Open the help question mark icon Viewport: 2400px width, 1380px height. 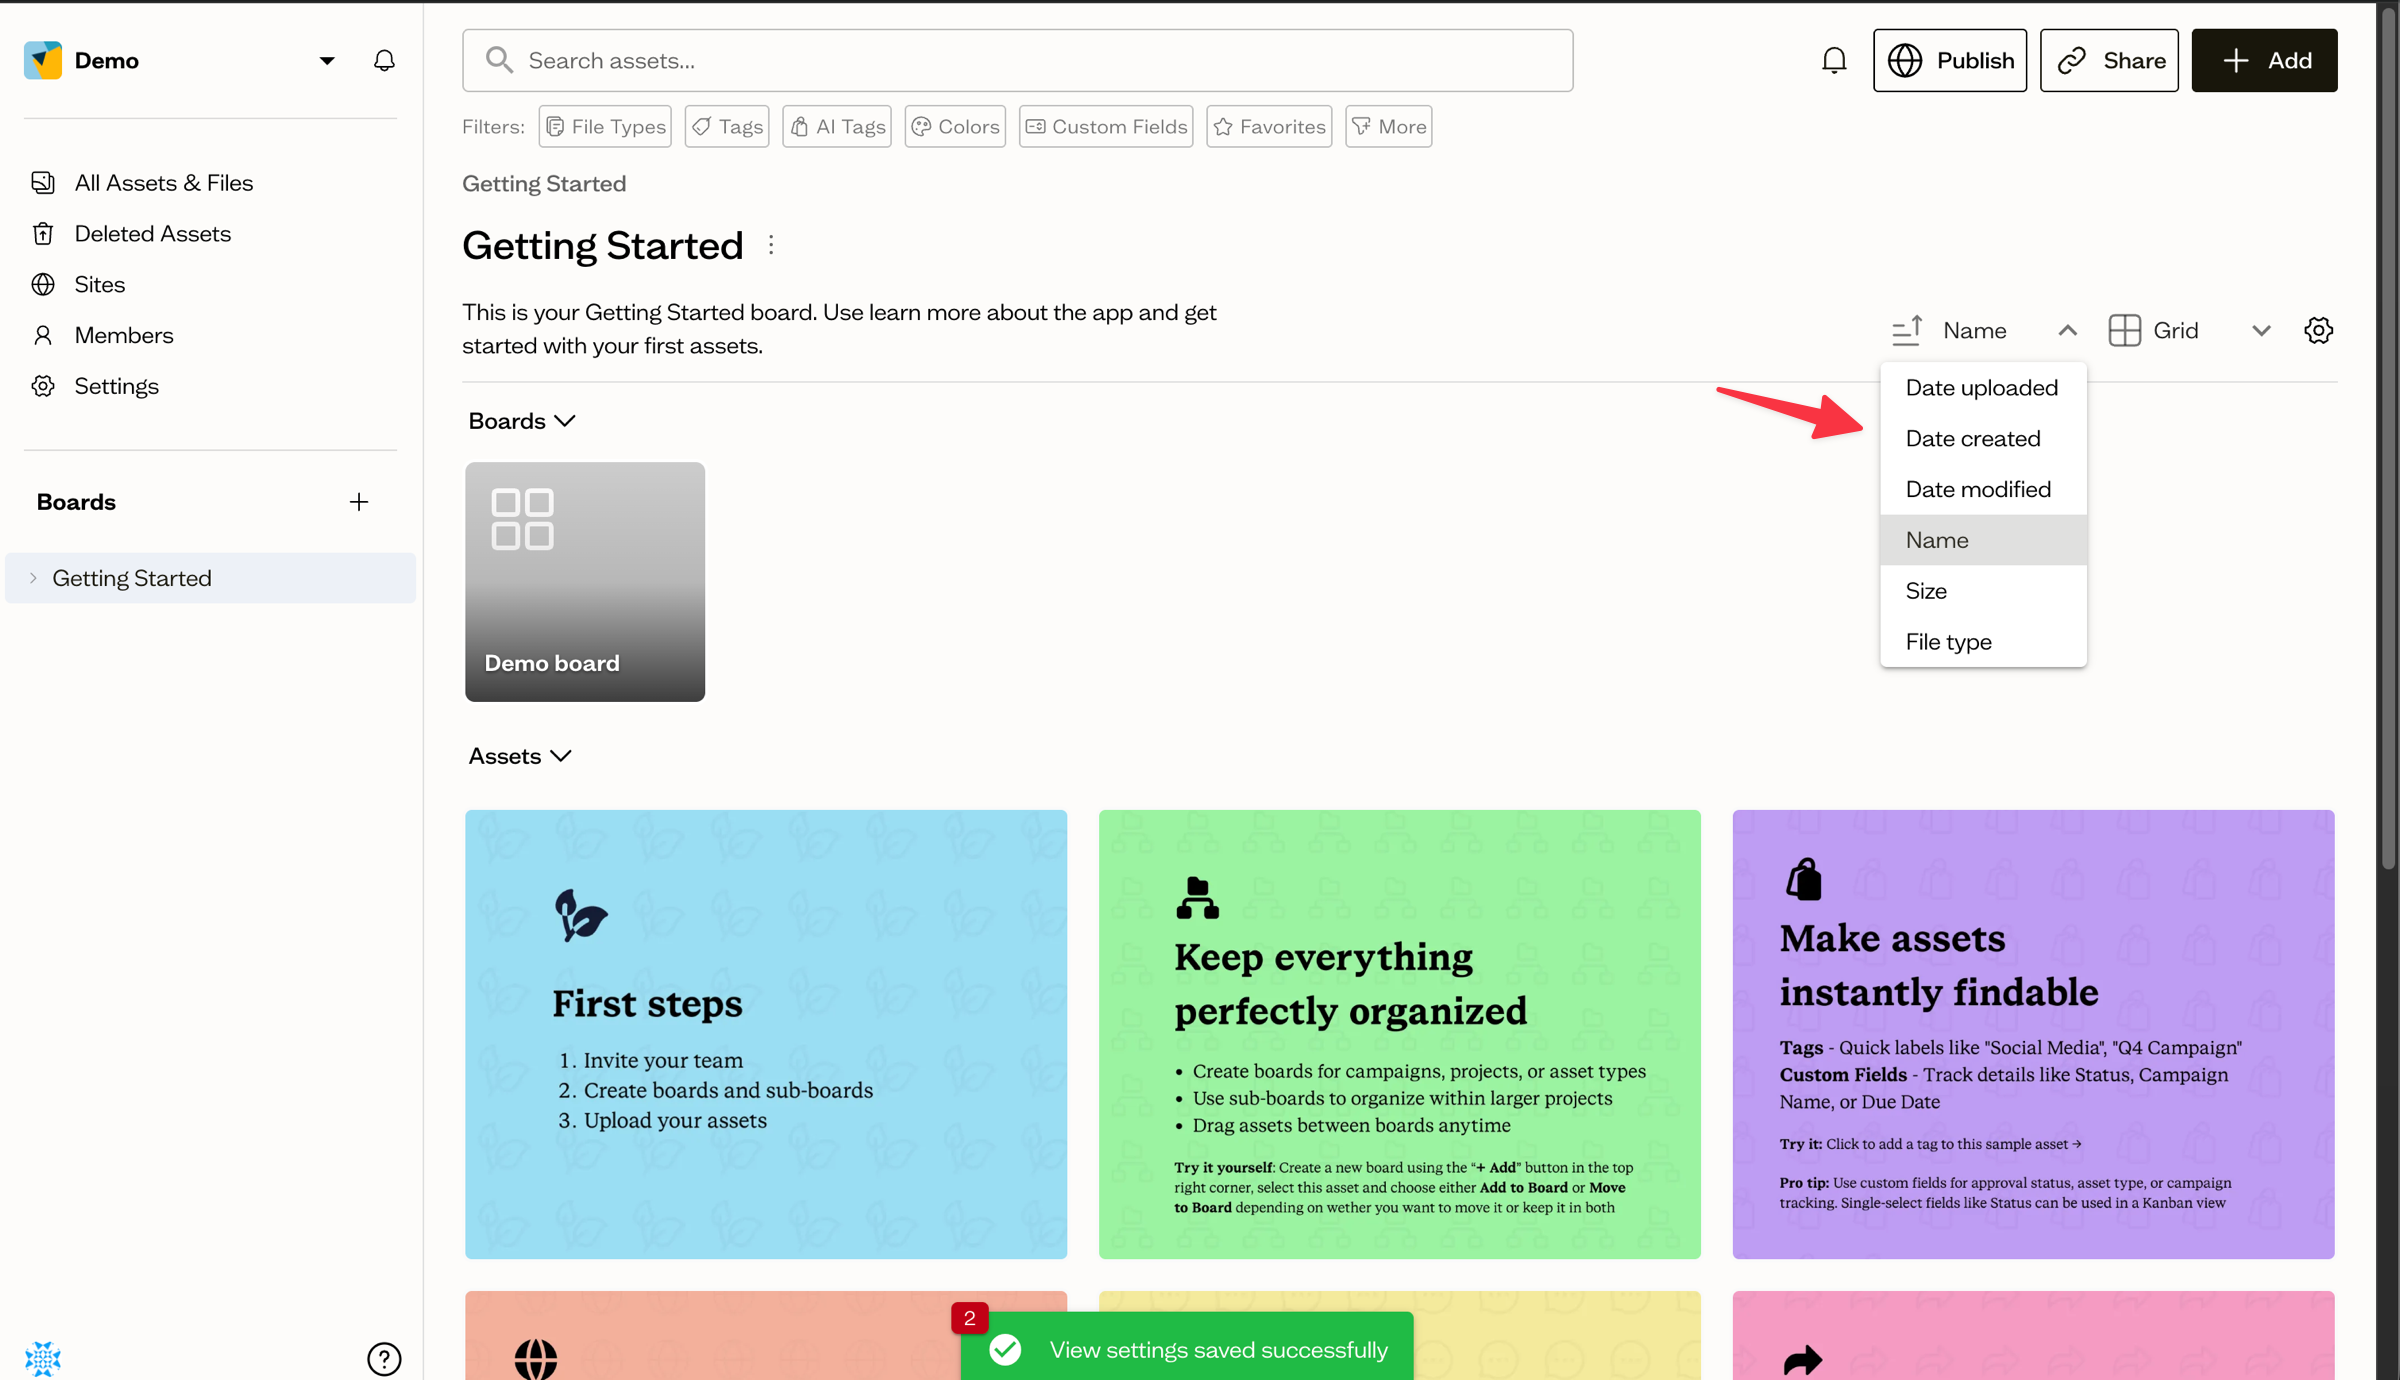[x=384, y=1359]
